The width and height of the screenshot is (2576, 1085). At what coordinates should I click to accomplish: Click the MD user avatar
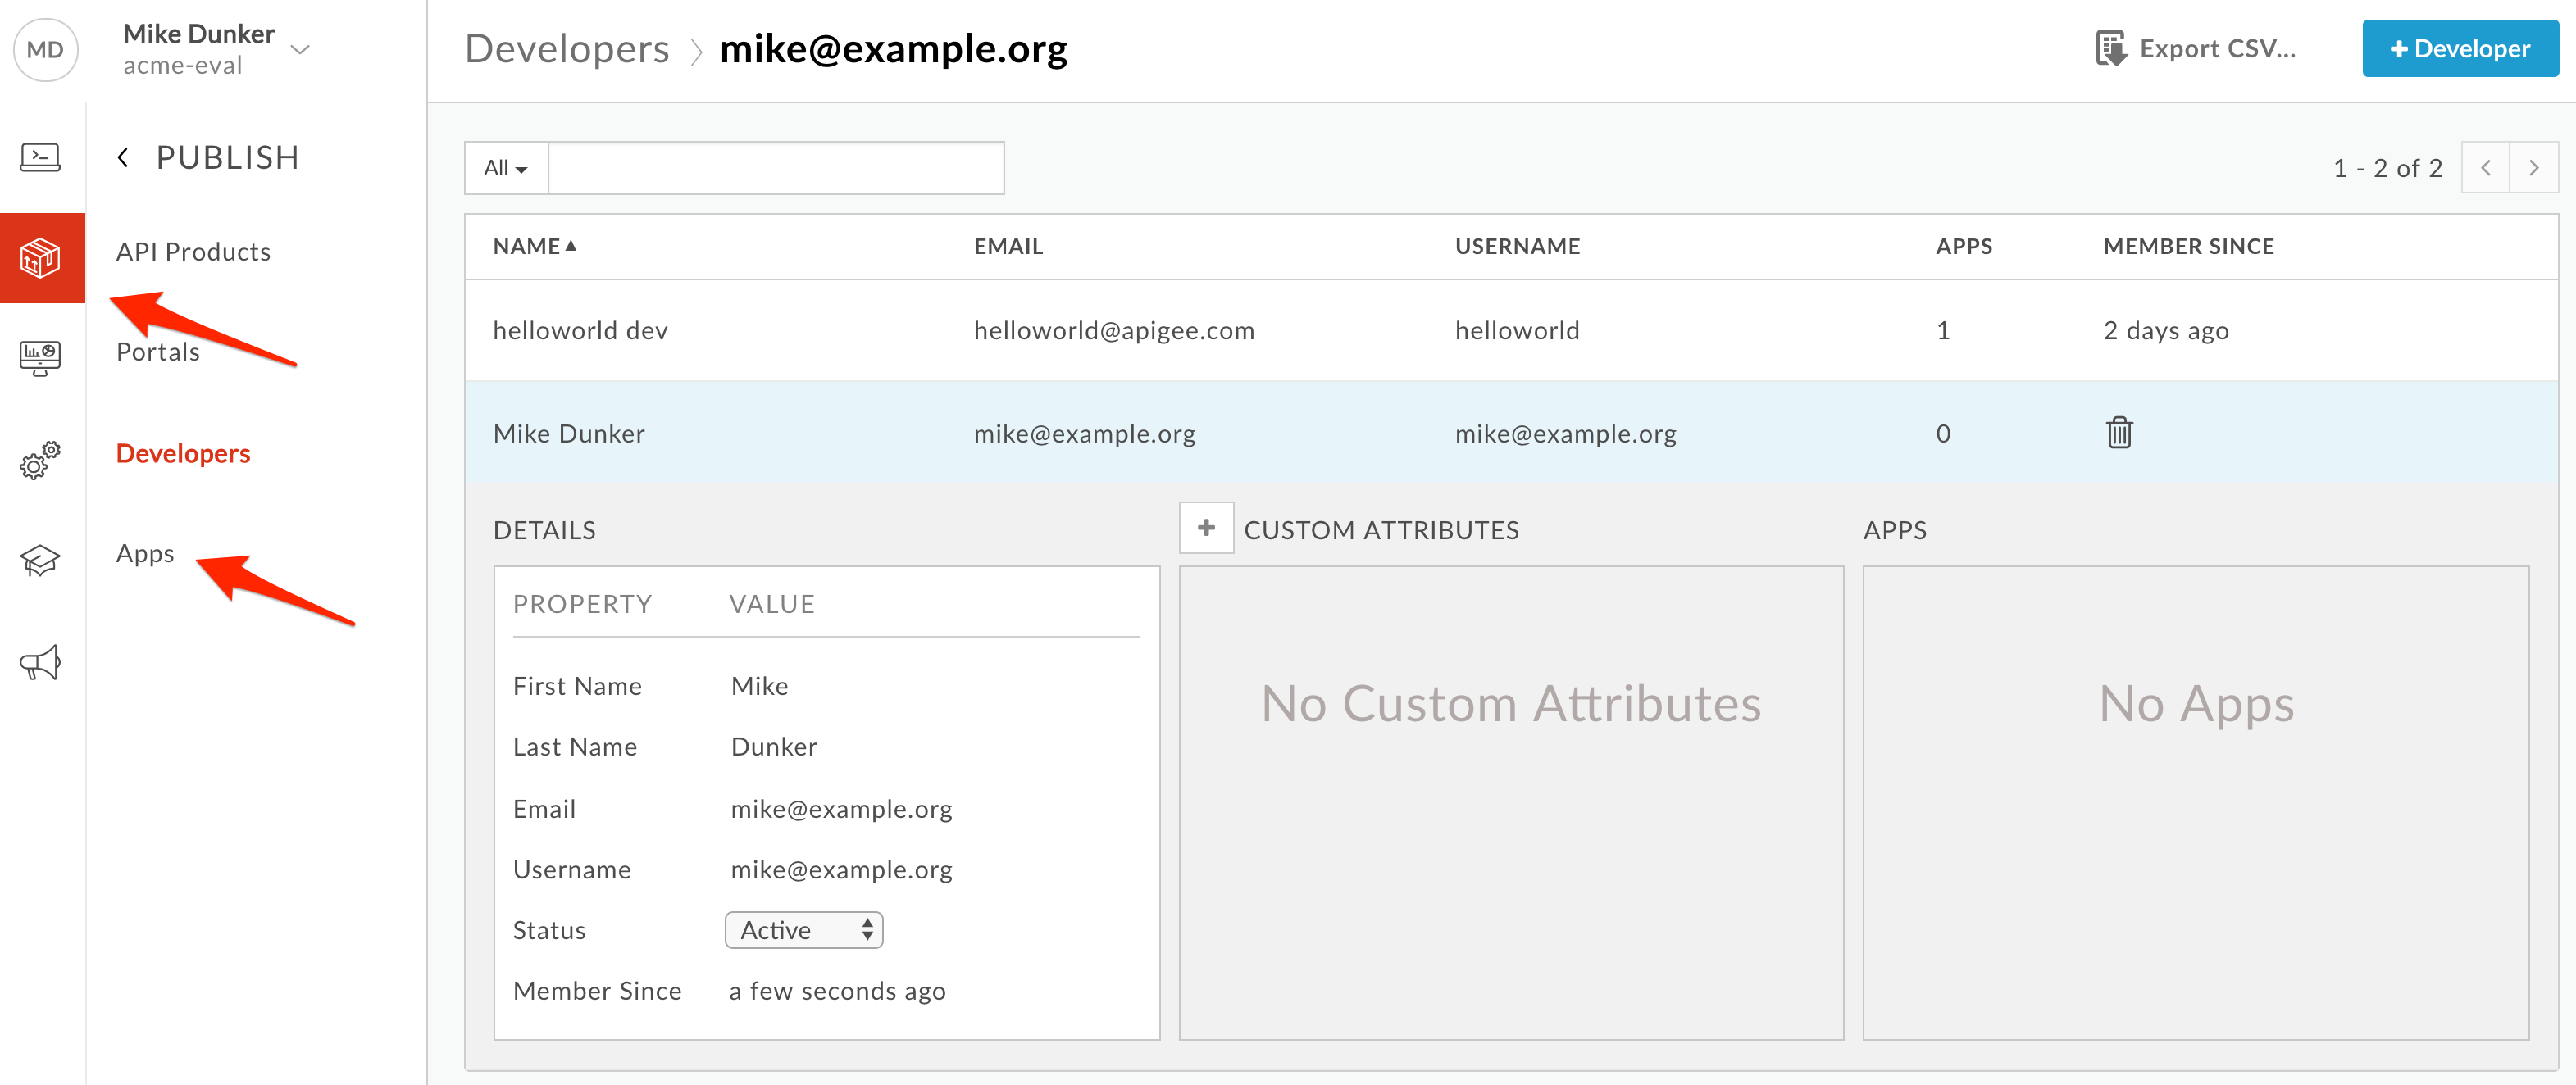pyautogui.click(x=45, y=49)
